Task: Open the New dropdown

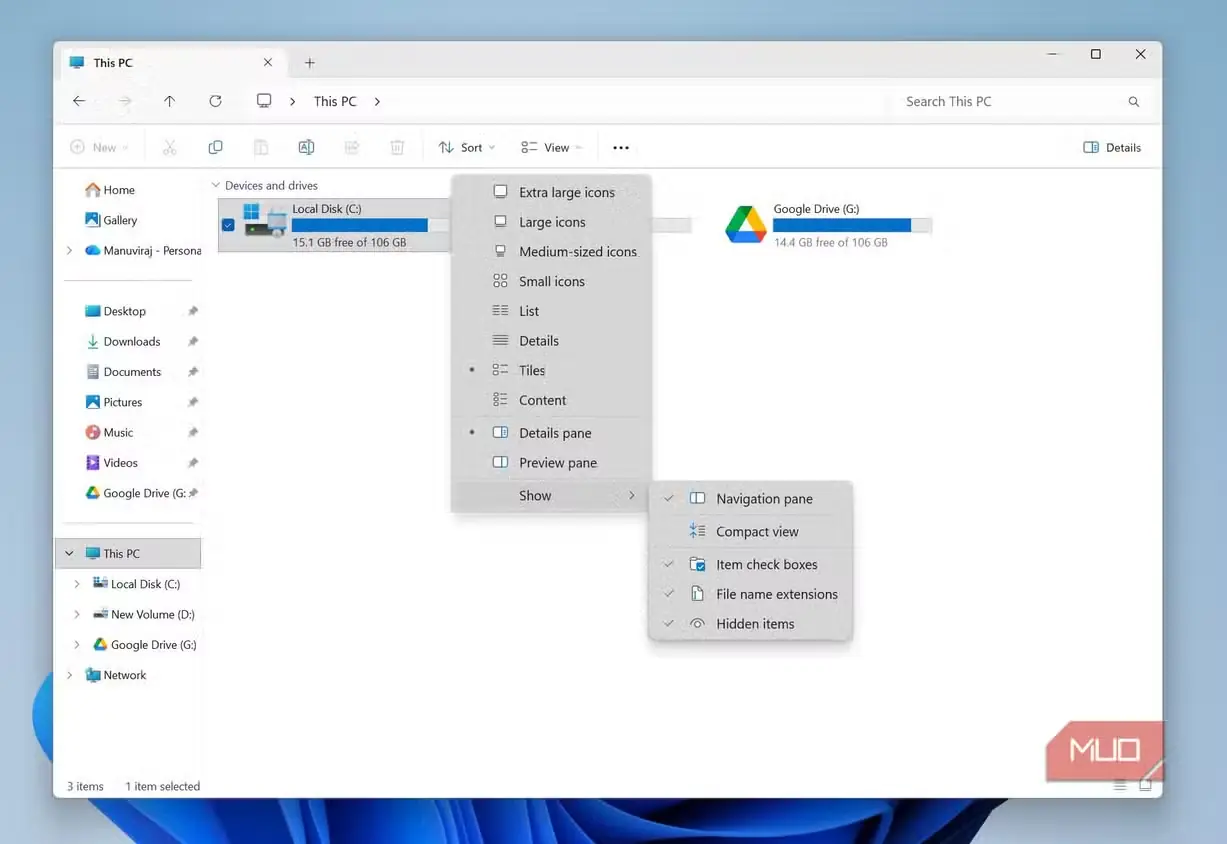Action: [99, 148]
